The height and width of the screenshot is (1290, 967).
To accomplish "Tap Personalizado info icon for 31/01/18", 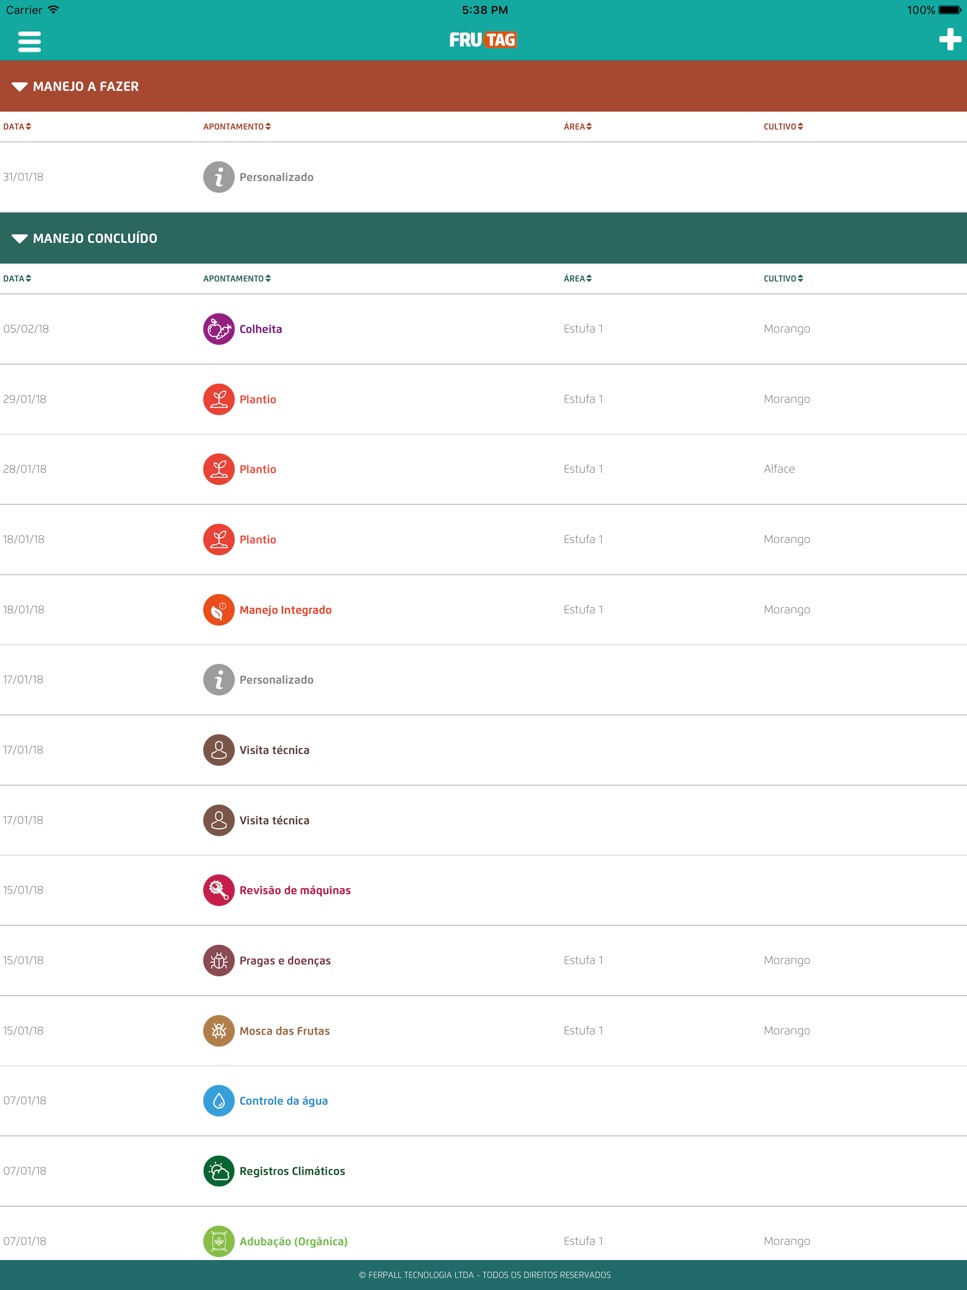I will tap(219, 177).
